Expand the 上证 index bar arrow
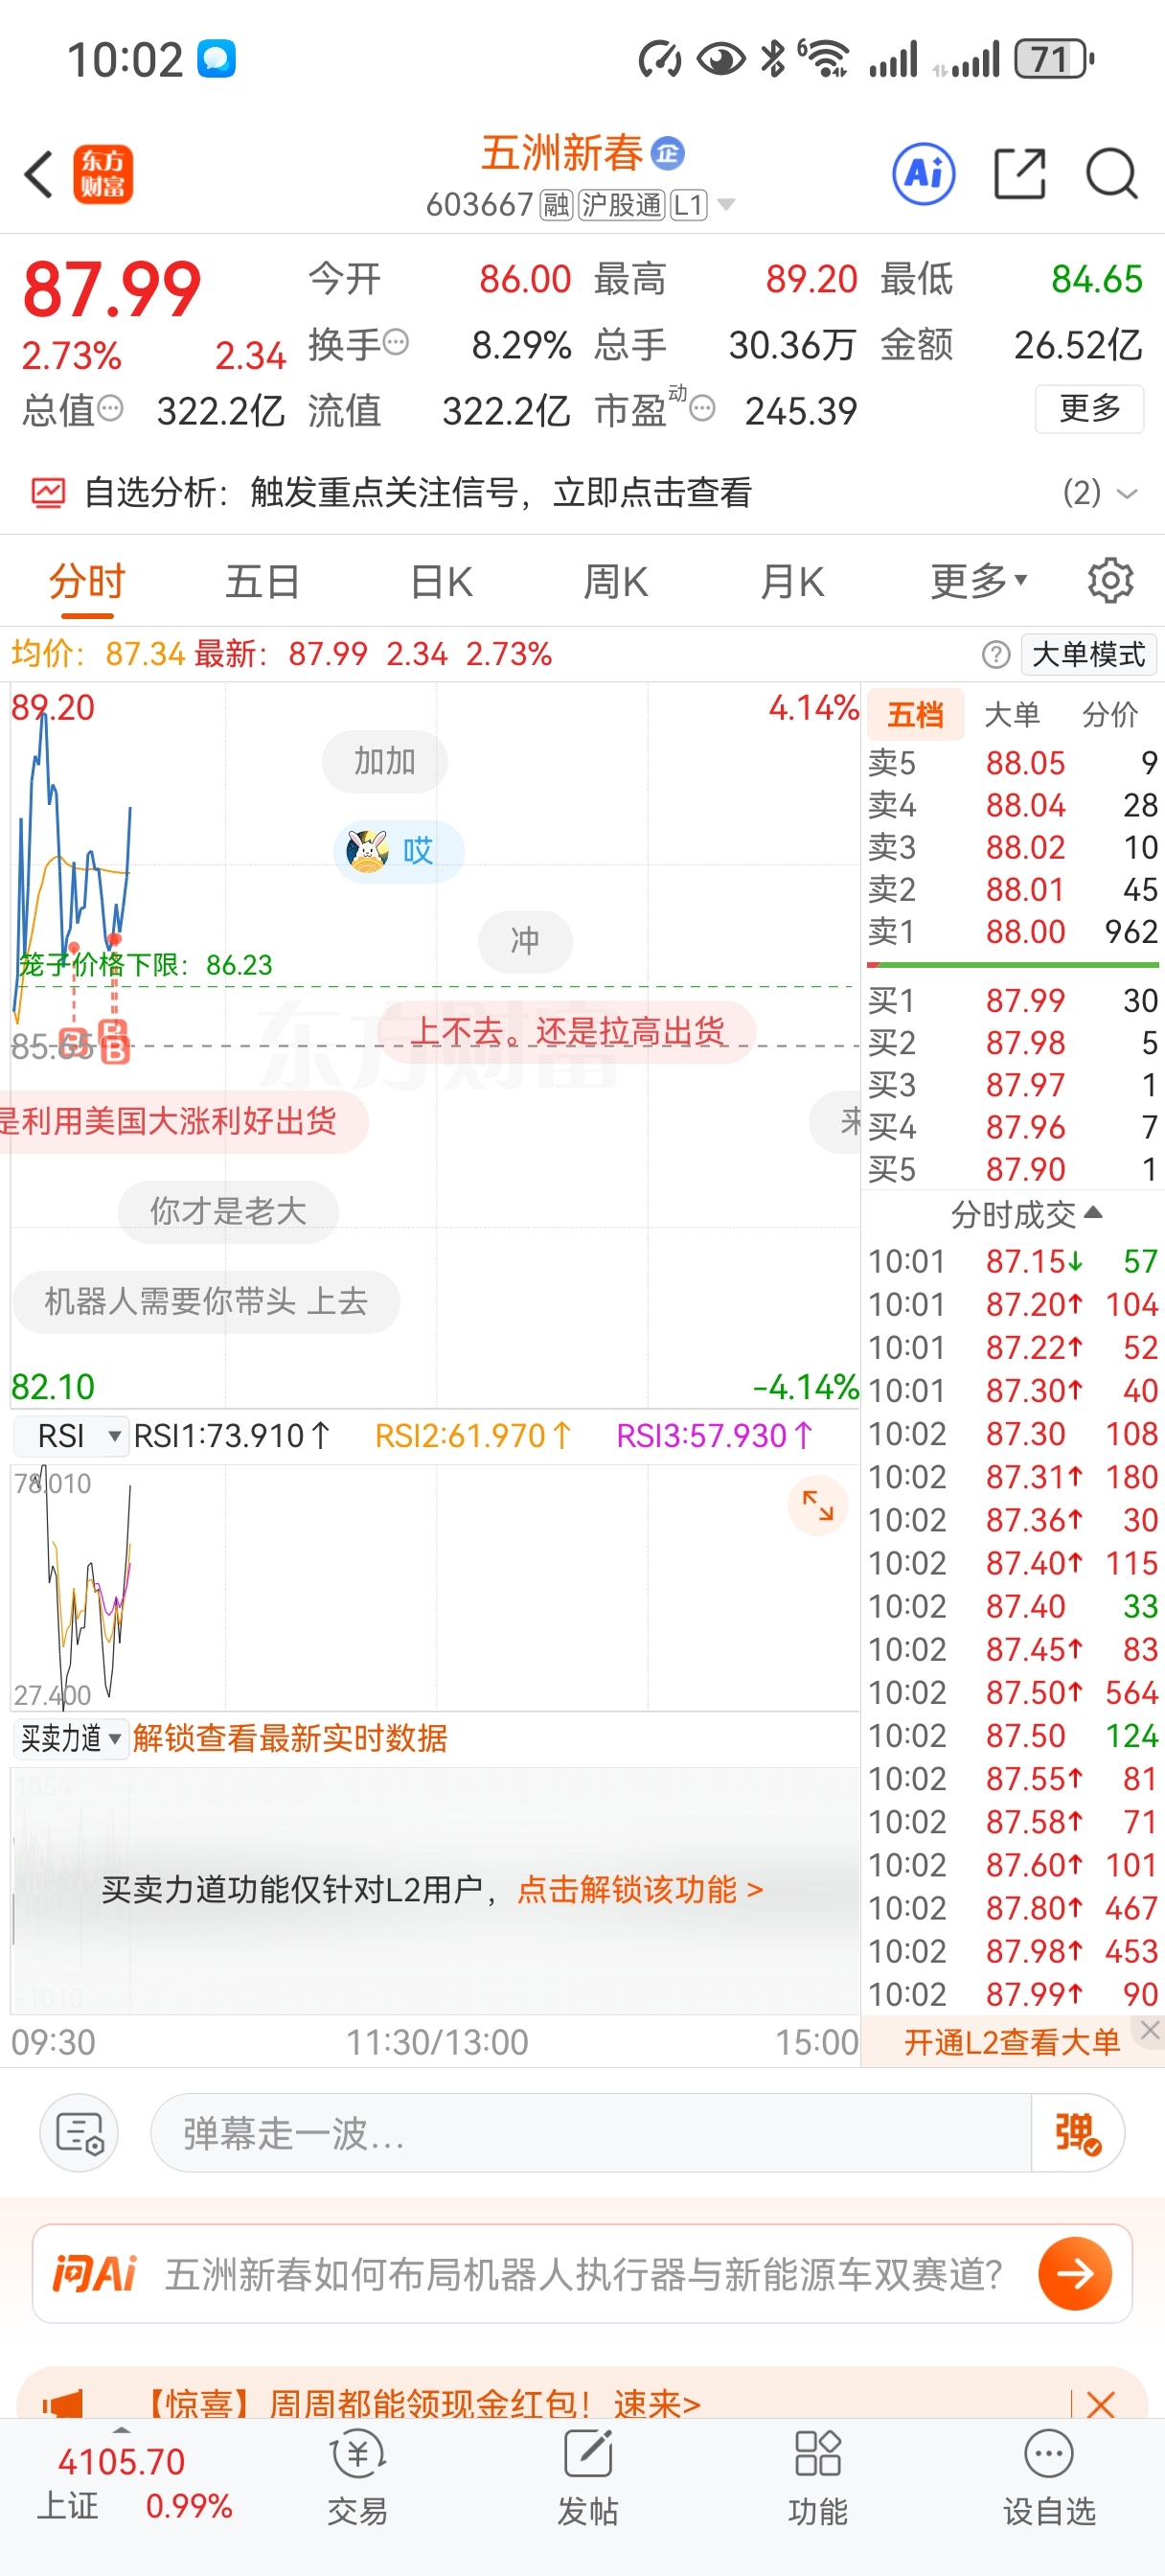This screenshot has width=1165, height=2576. (121, 2429)
